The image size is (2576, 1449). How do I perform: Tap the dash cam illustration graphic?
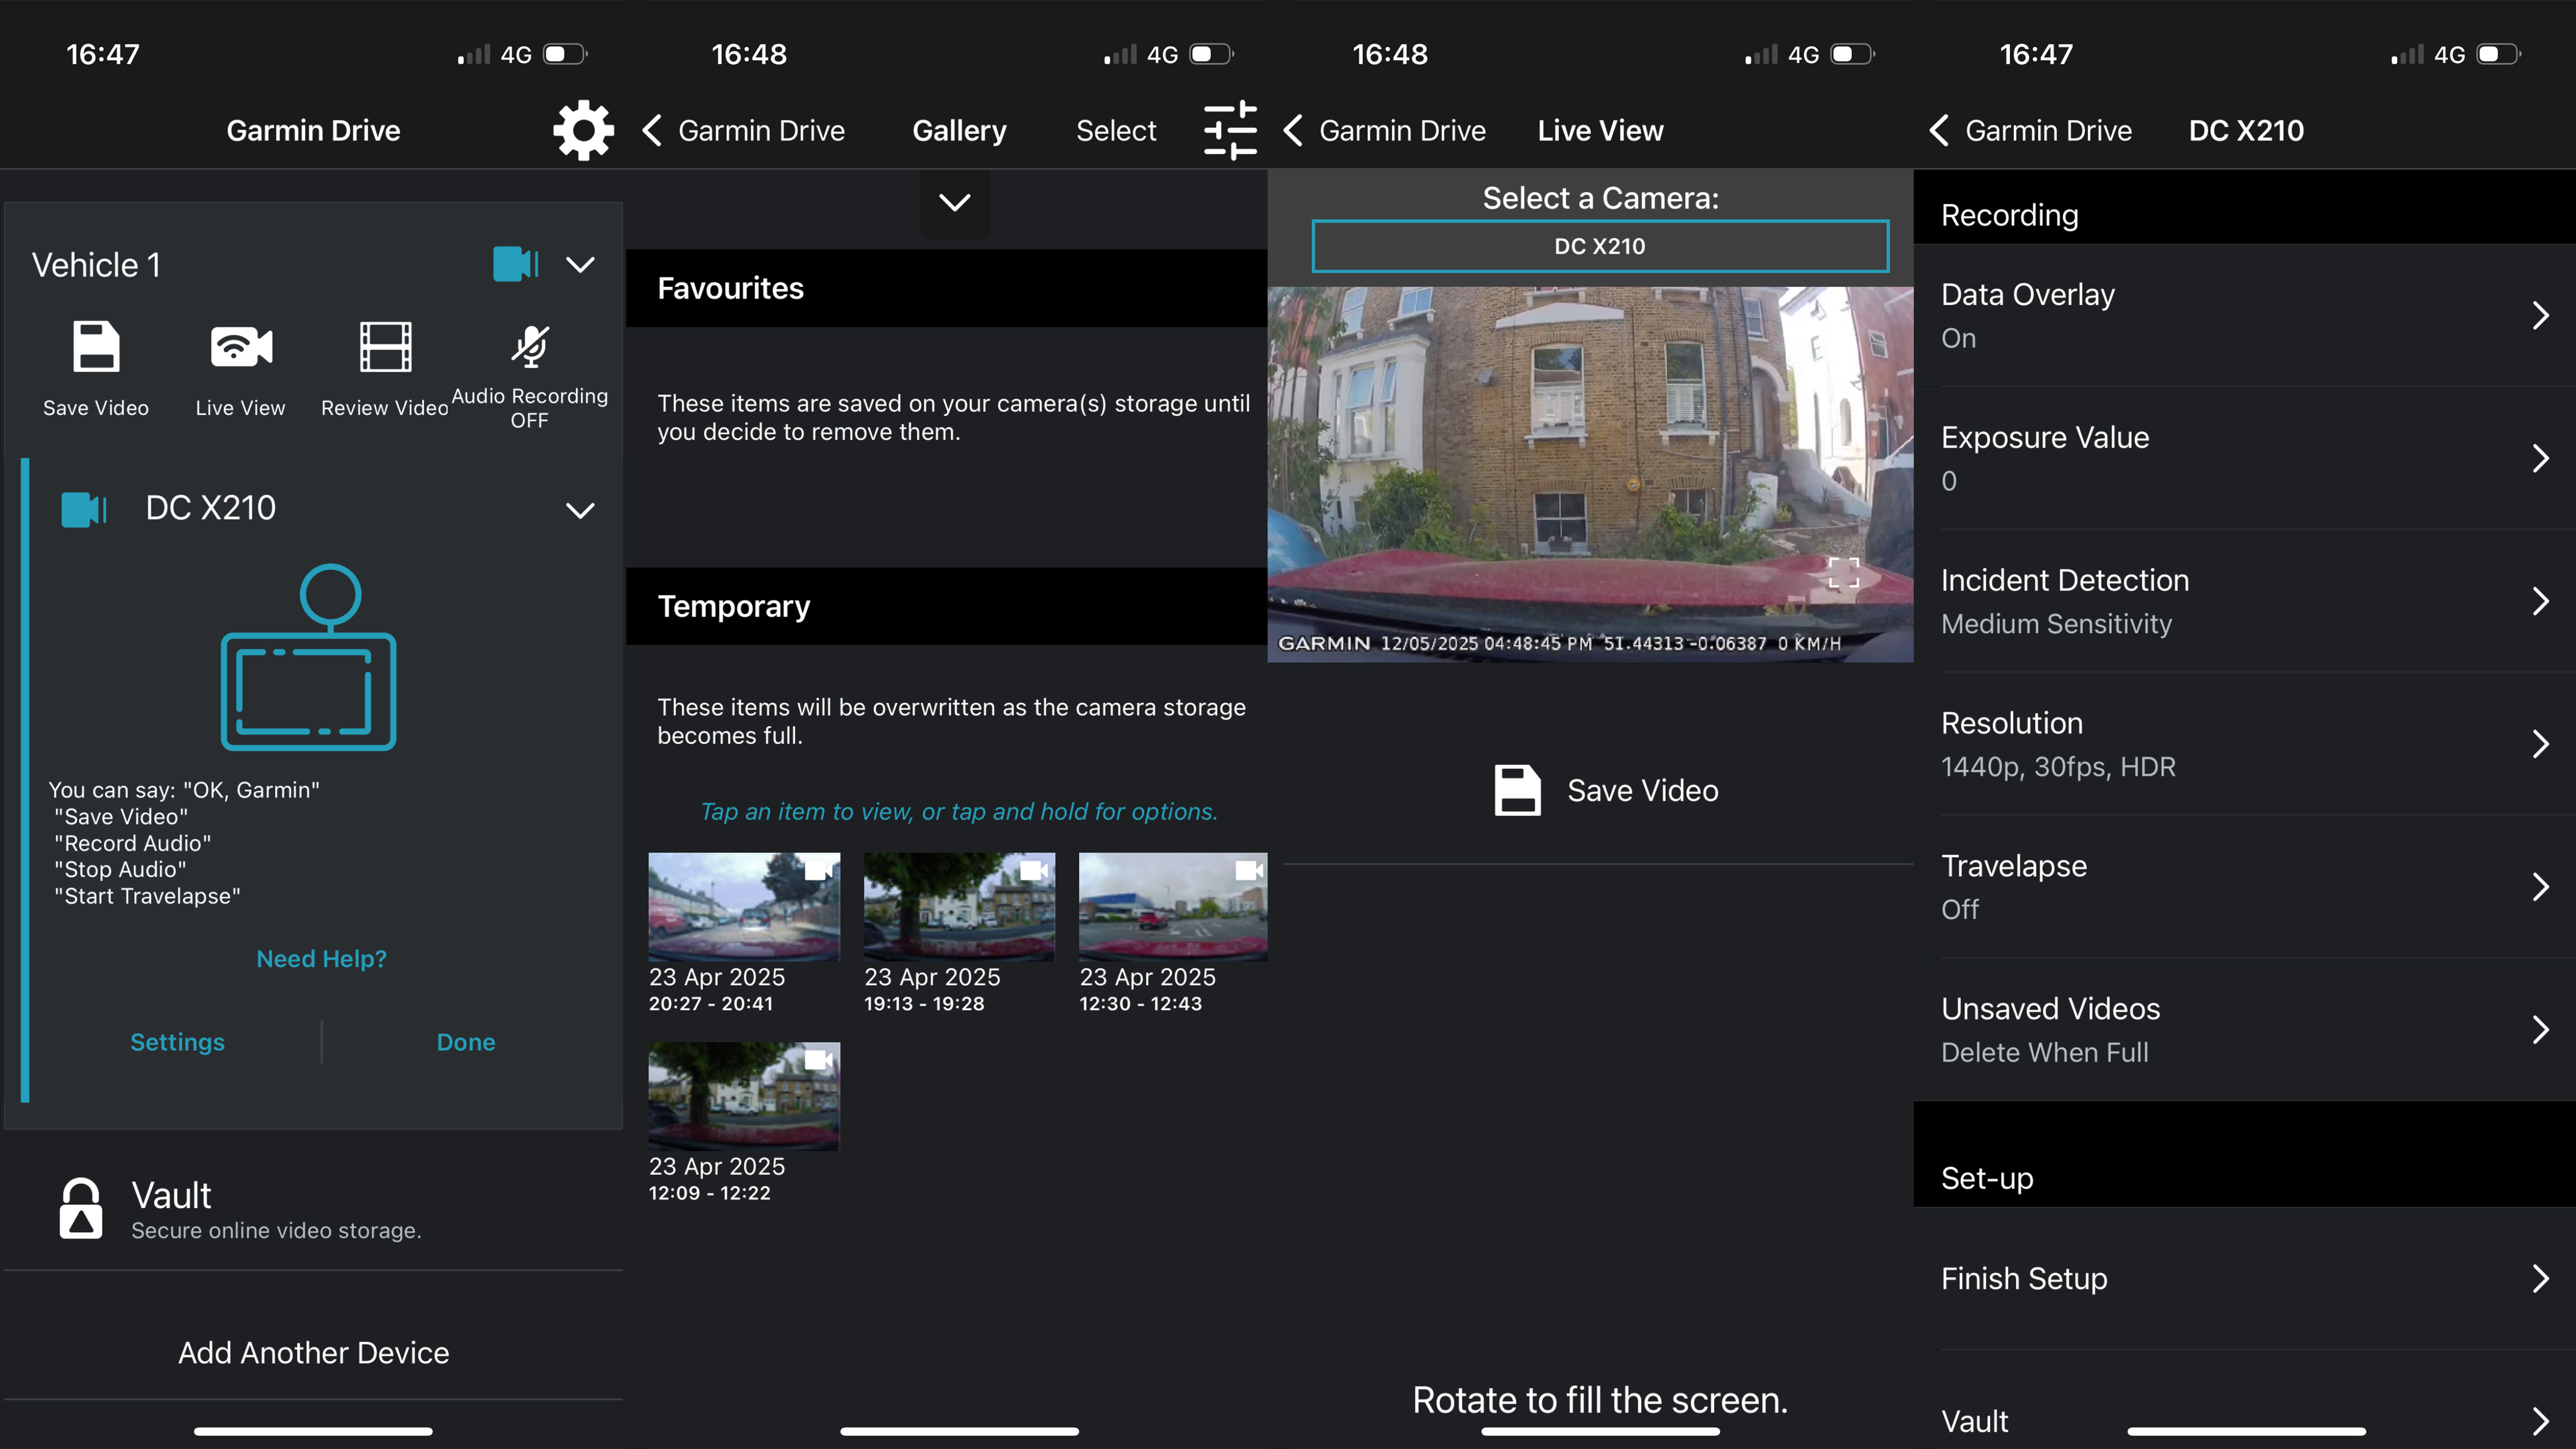click(x=308, y=657)
